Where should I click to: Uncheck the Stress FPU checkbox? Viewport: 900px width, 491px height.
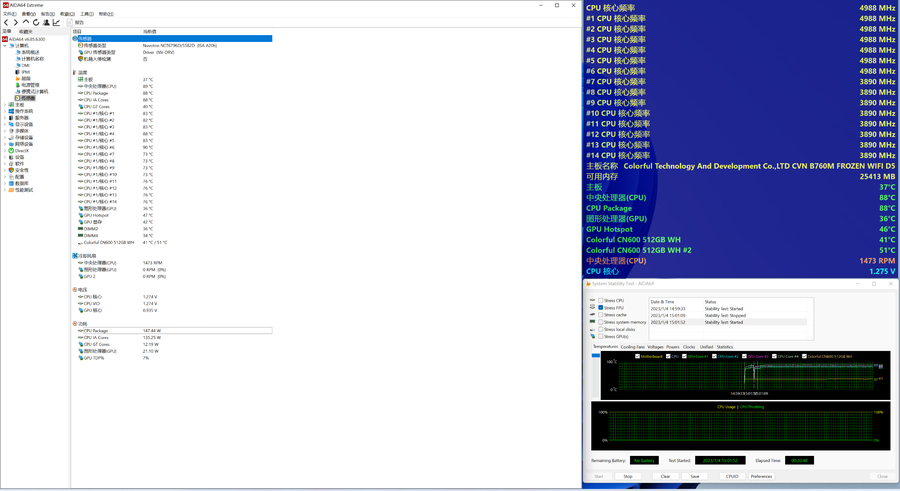601,307
